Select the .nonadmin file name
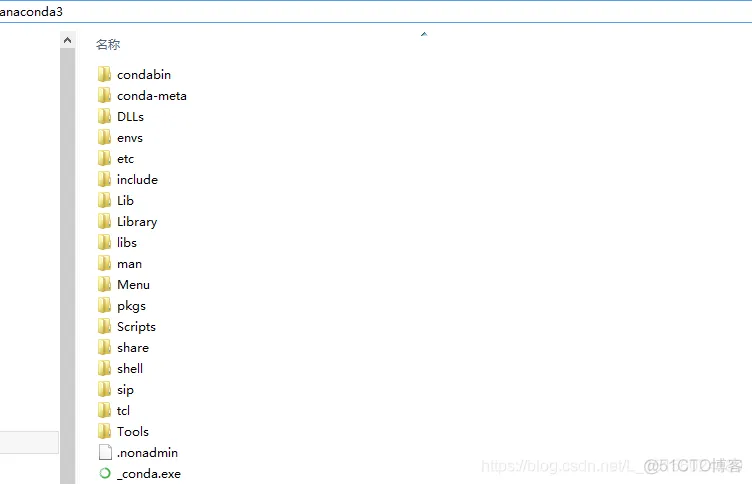 [x=147, y=453]
